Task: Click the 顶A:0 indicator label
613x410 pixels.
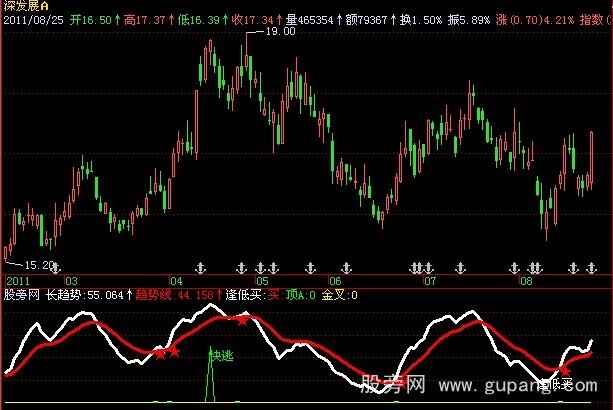Action: 301,296
